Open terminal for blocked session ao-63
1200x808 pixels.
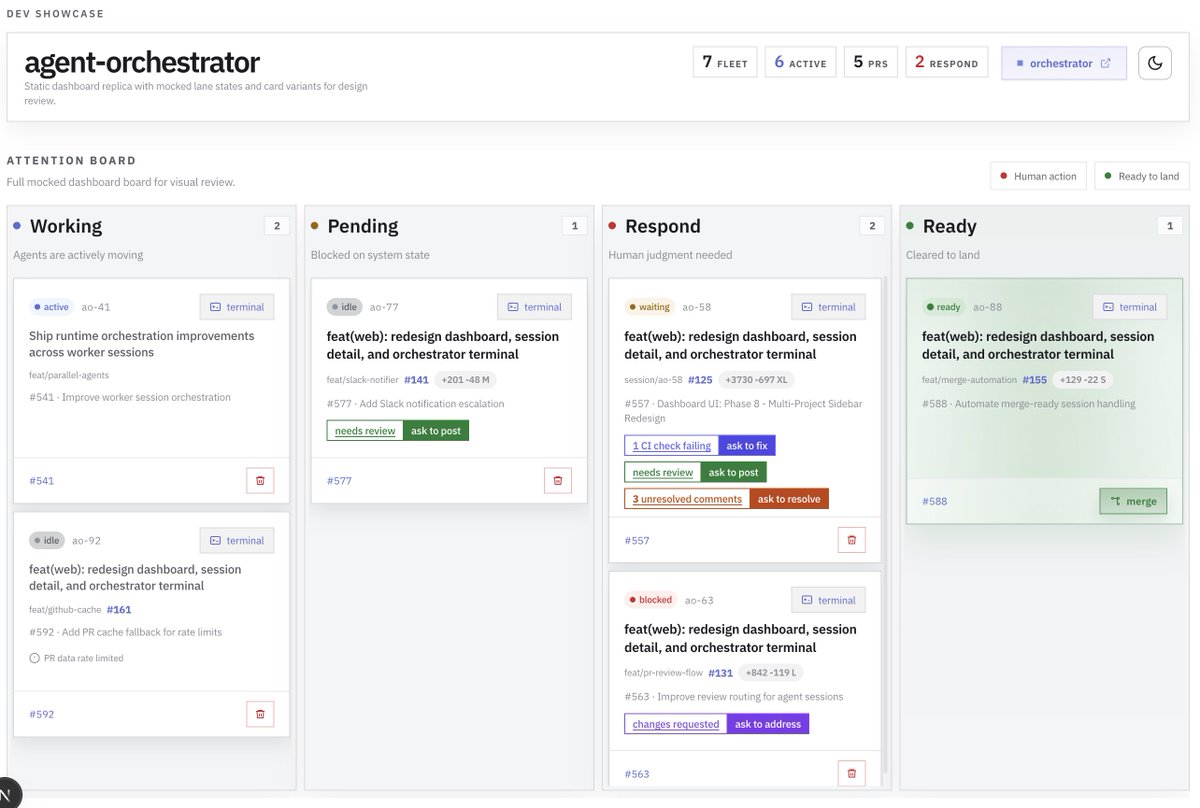(x=829, y=600)
